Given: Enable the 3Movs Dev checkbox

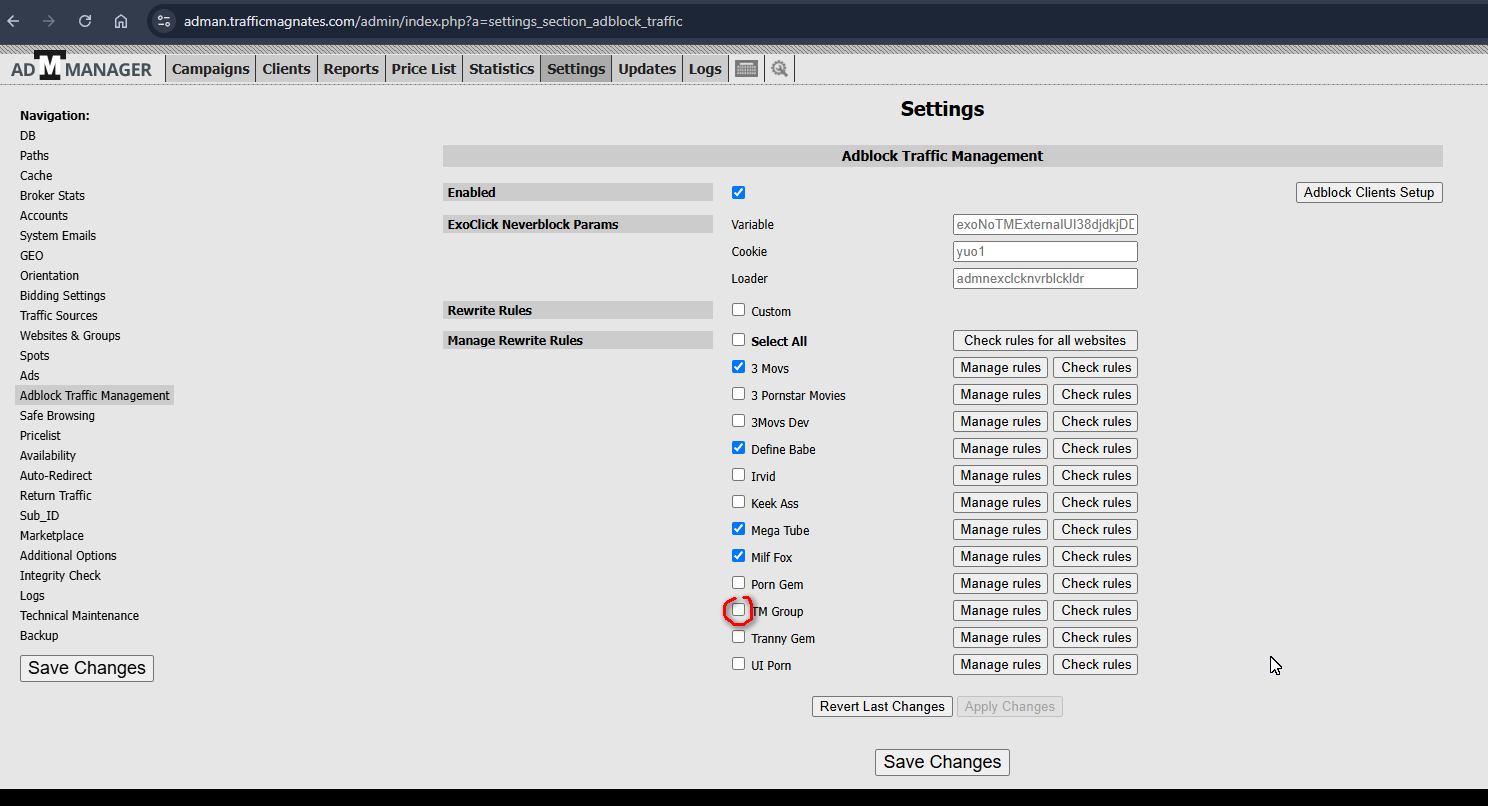Looking at the screenshot, I should (738, 421).
